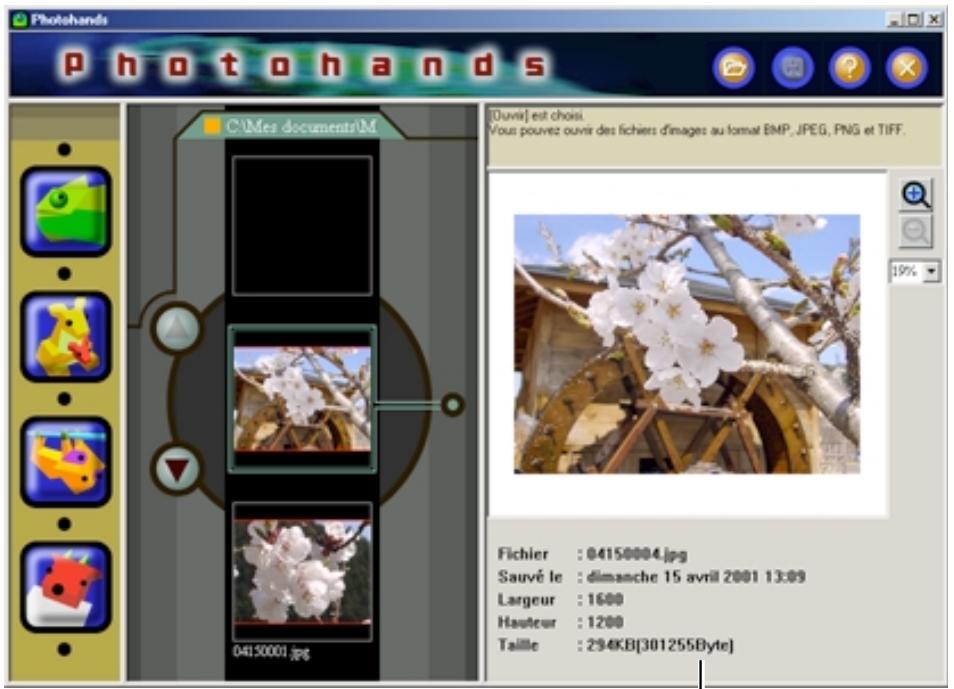This screenshot has width=954, height=689.
Task: Click the large preview photo
Action: coord(687,344)
